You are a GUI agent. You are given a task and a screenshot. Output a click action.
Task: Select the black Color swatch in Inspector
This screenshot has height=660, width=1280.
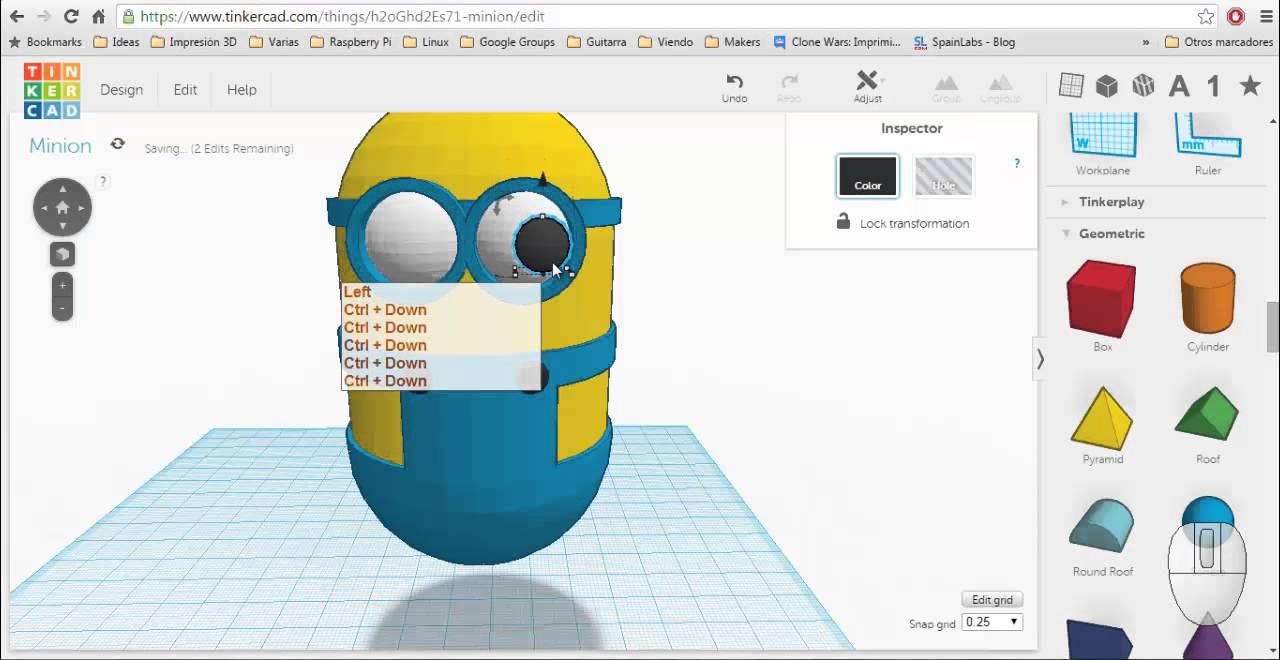pyautogui.click(x=867, y=176)
